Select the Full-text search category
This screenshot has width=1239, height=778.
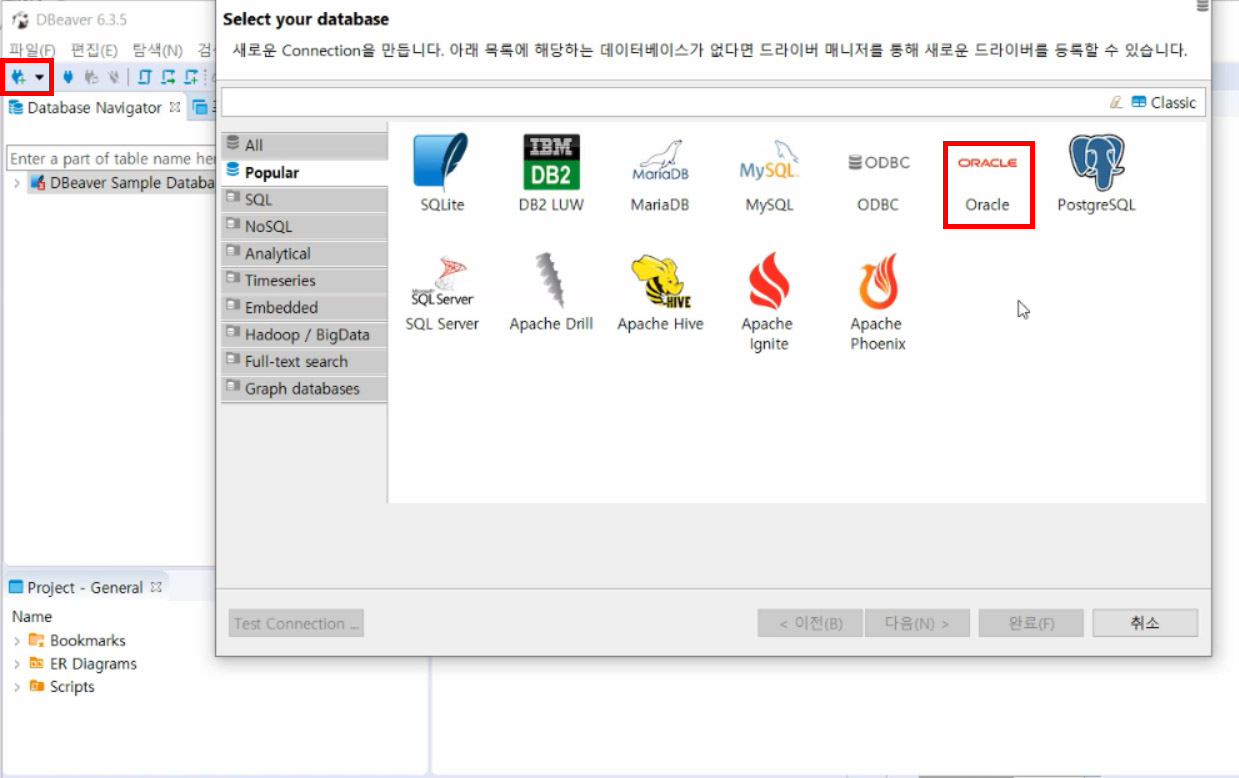304,361
